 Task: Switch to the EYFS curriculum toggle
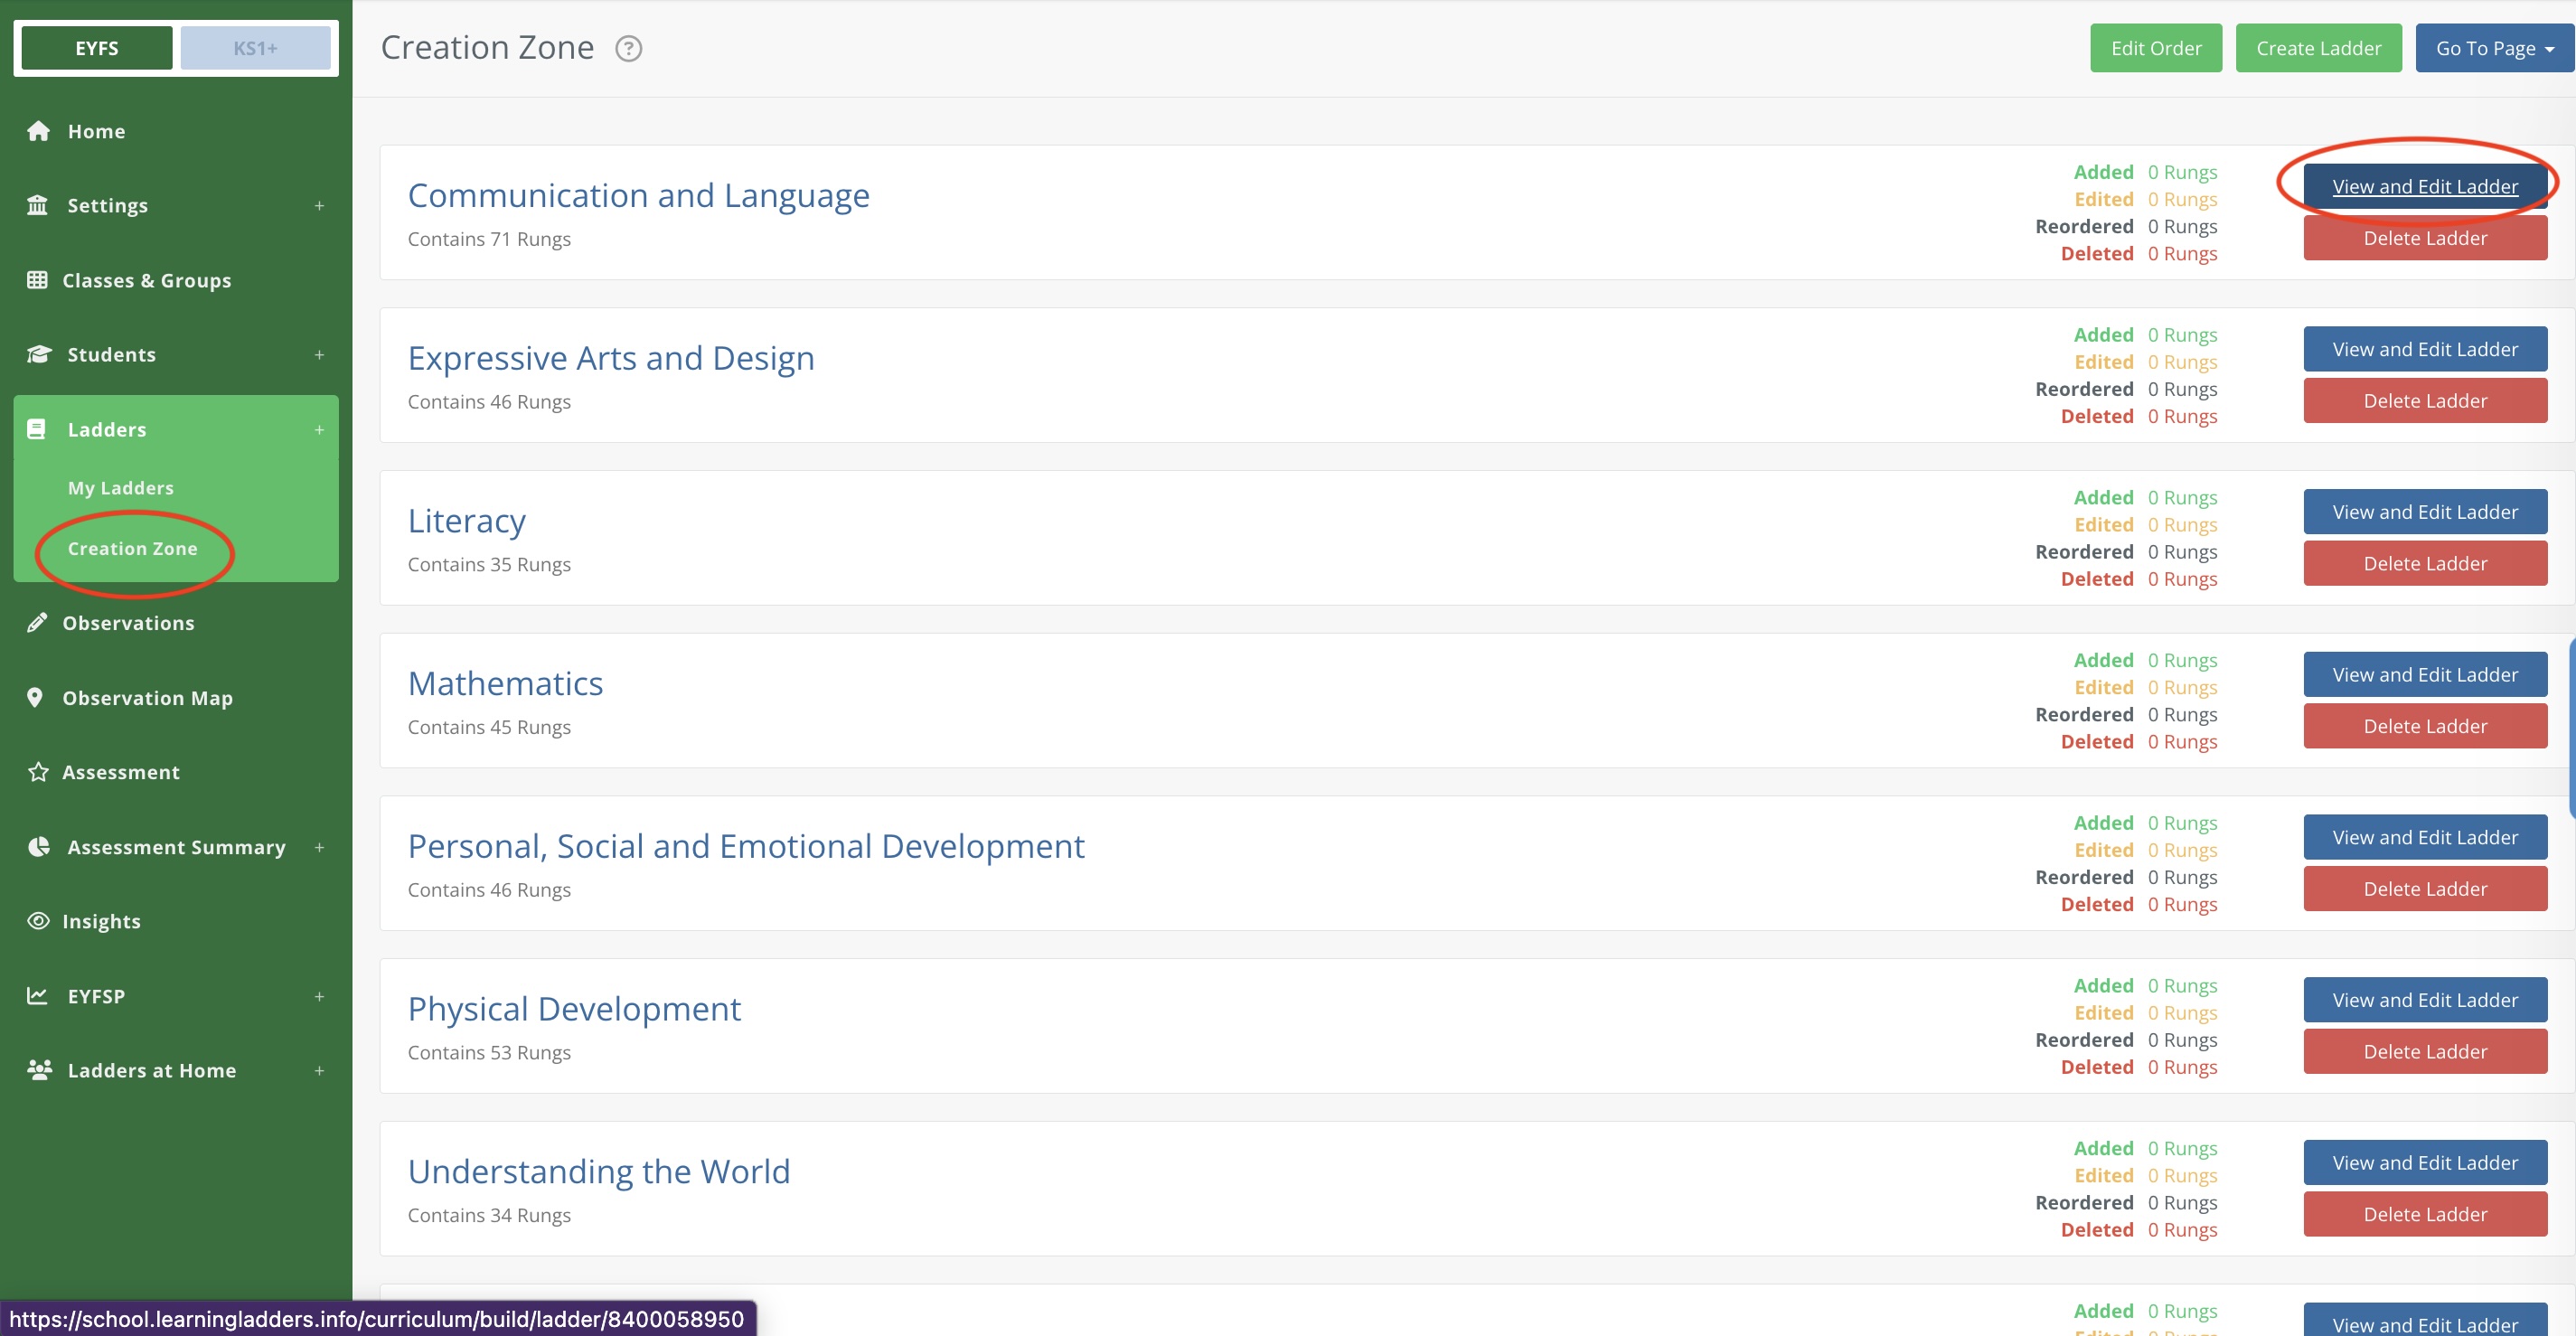pos(97,48)
